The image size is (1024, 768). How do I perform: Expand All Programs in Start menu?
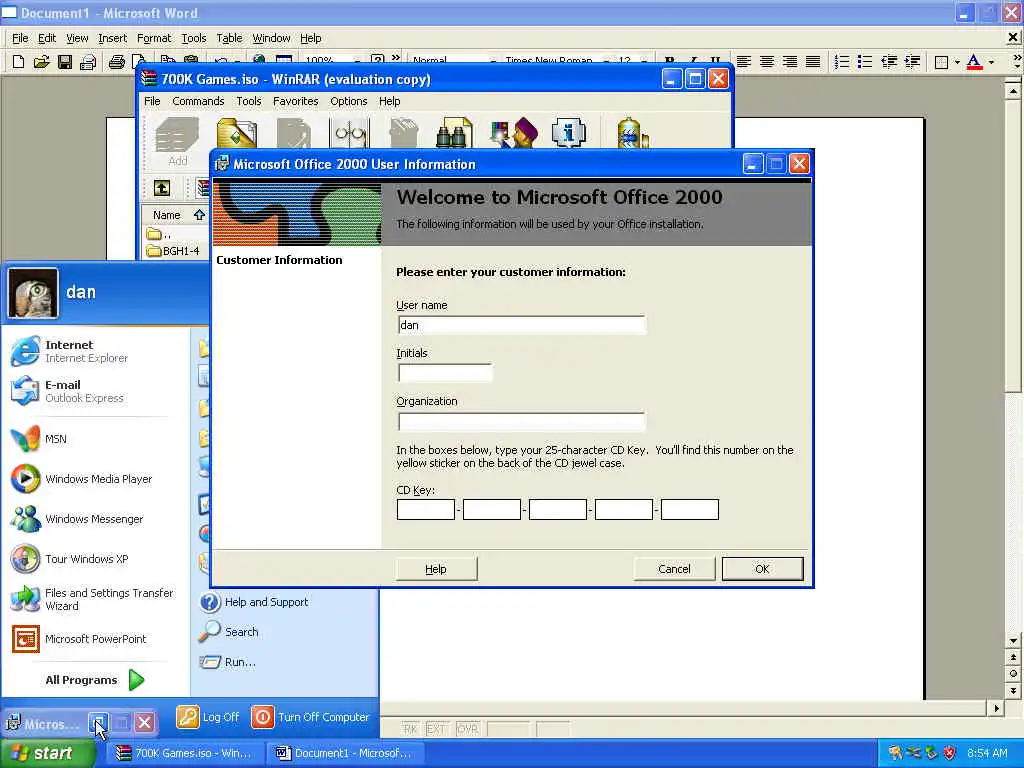coord(95,680)
